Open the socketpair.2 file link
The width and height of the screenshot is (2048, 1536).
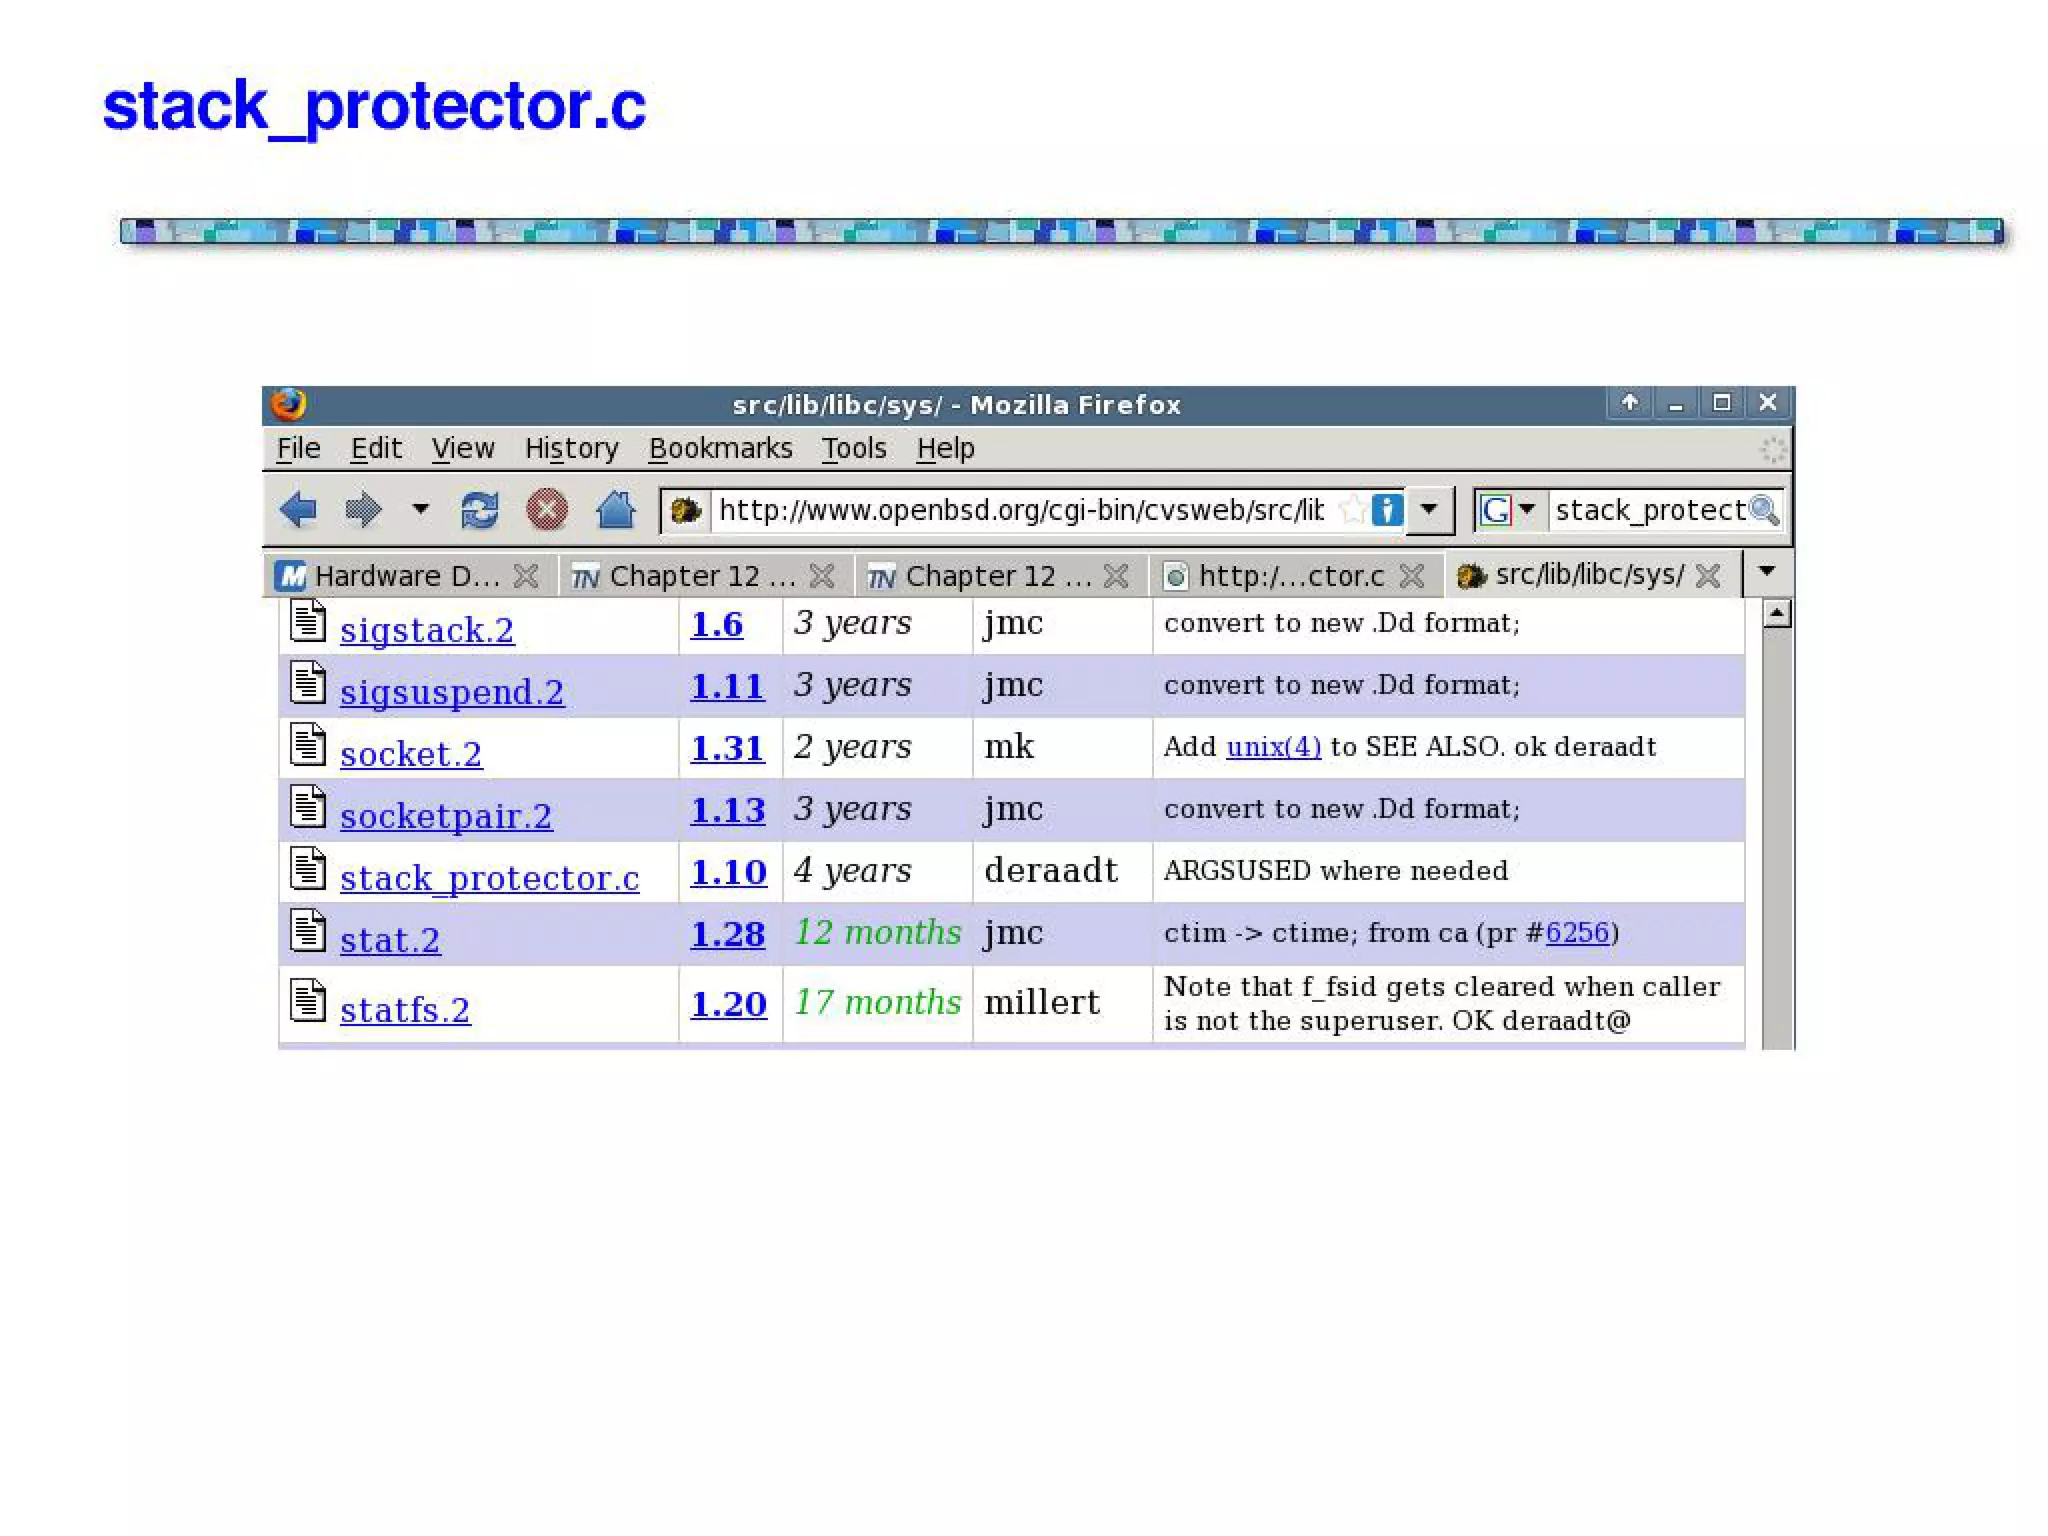(446, 817)
